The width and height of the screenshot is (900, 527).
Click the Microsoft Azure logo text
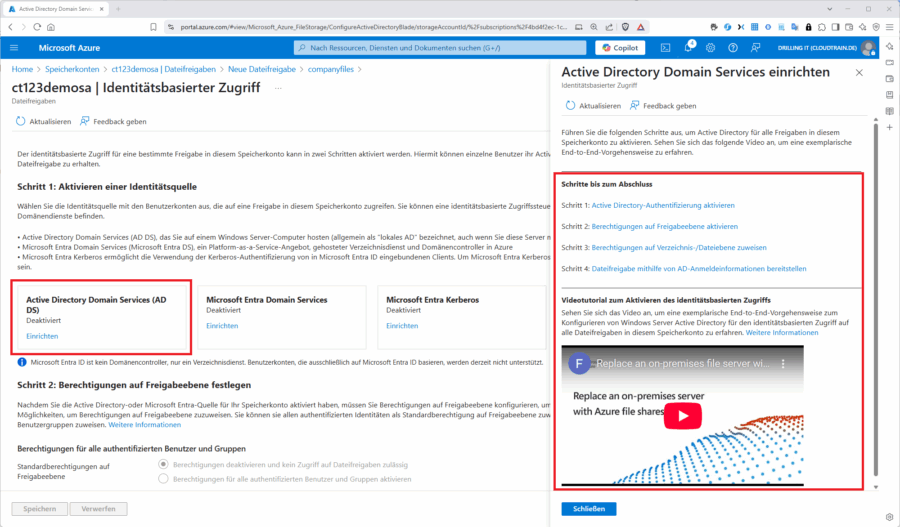(69, 48)
